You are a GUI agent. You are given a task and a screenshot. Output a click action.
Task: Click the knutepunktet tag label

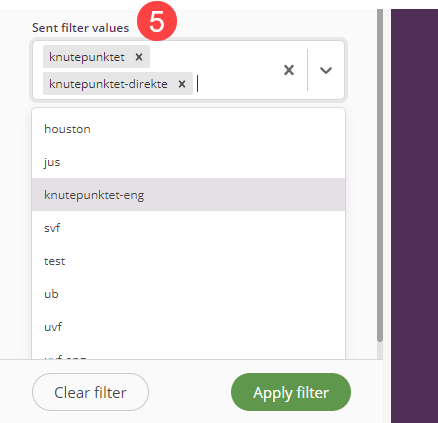pos(87,57)
